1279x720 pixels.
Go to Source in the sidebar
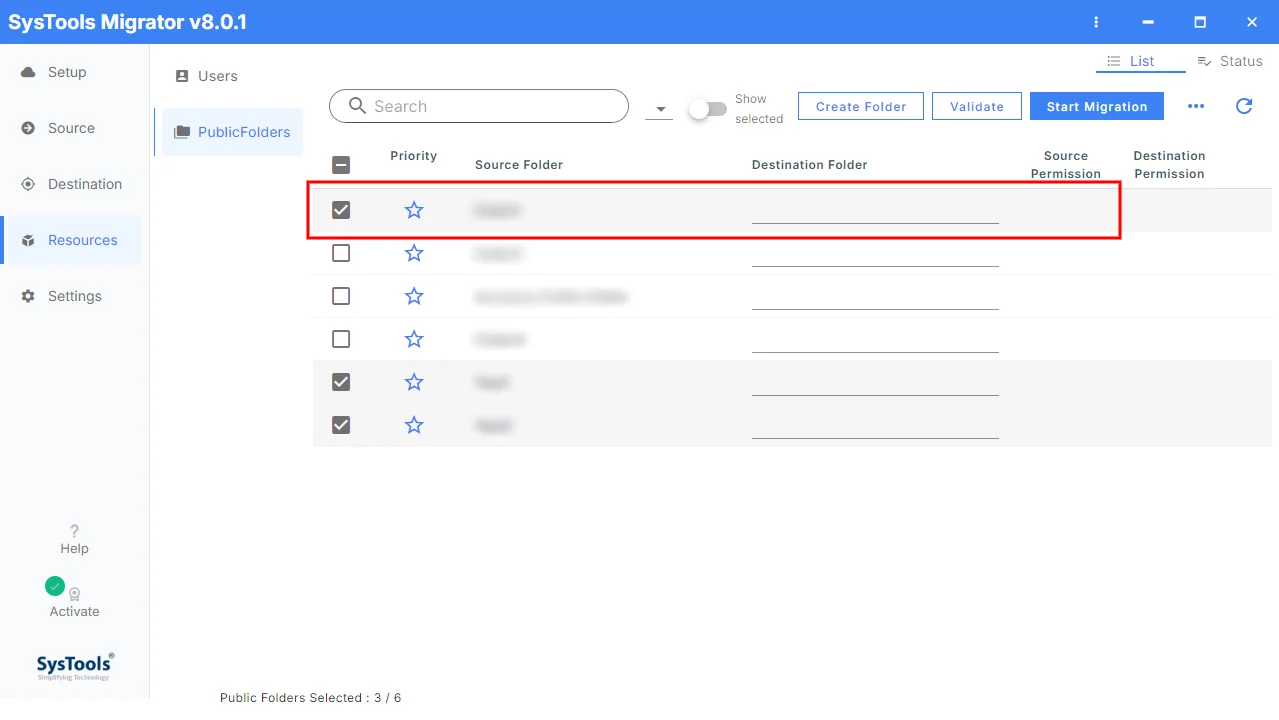tap(71, 128)
